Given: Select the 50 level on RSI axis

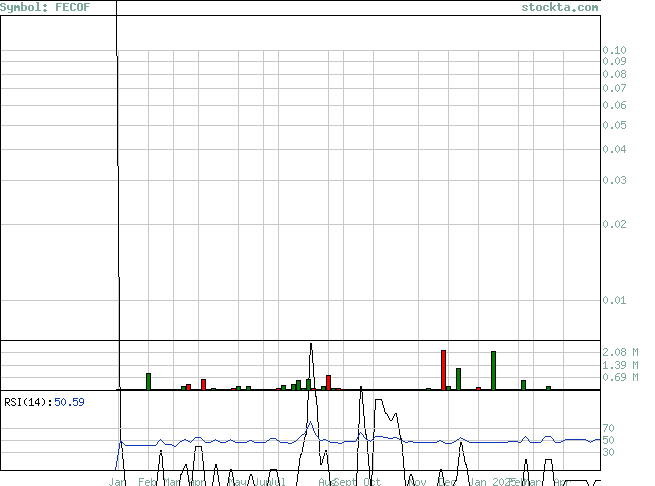Looking at the screenshot, I should (x=608, y=440).
